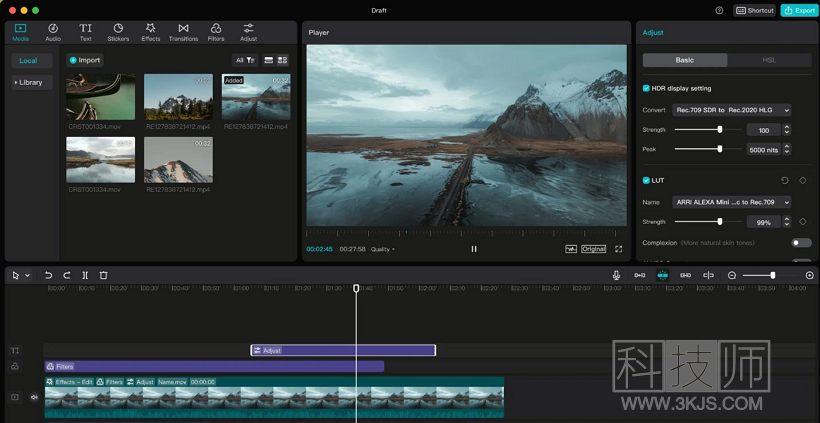Open the Convert dropdown Rec.709 SDR
The height and width of the screenshot is (423, 820).
(x=732, y=110)
